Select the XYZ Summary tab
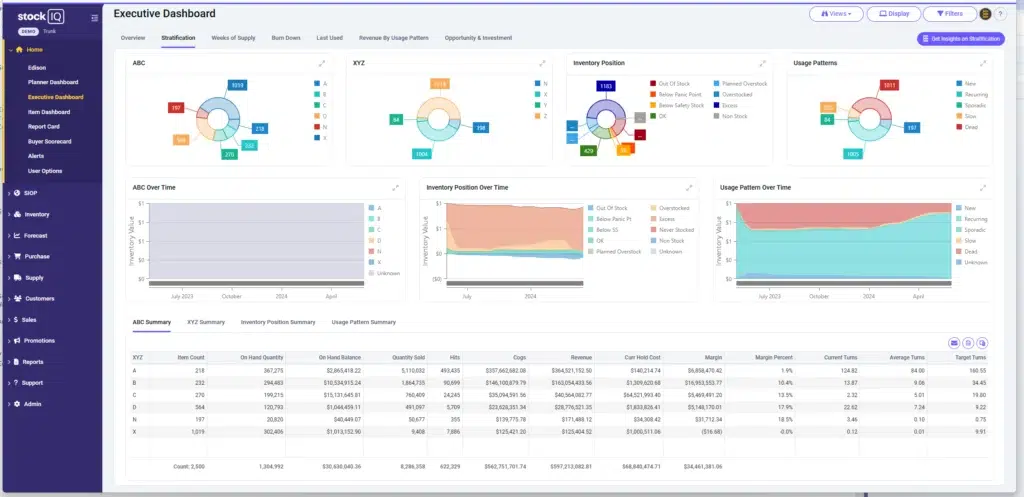Image resolution: width=1024 pixels, height=497 pixels. tap(206, 322)
